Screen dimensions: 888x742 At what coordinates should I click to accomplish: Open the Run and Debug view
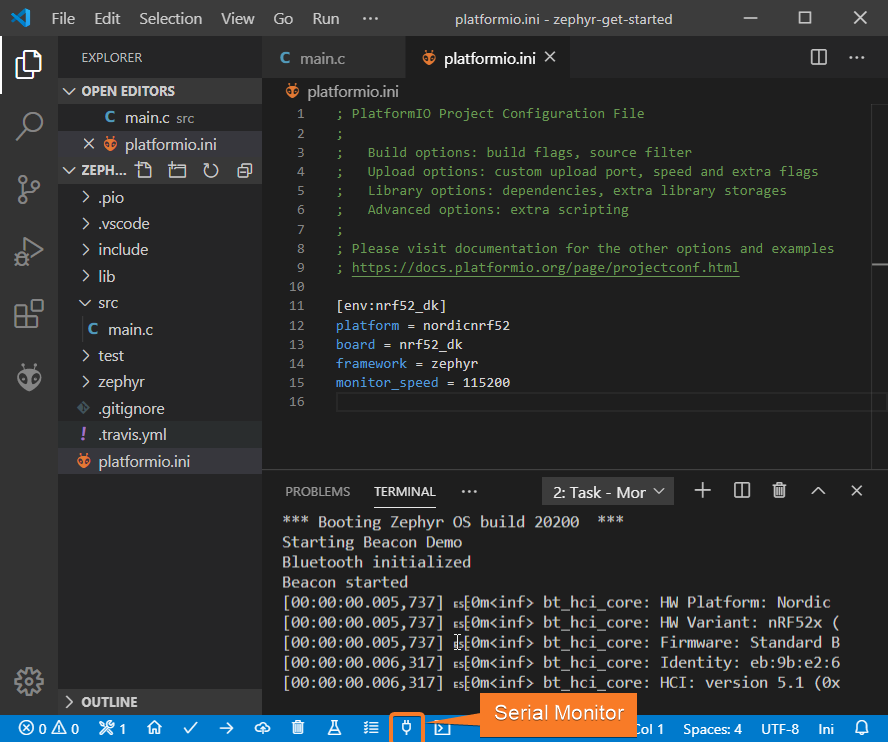[x=28, y=251]
